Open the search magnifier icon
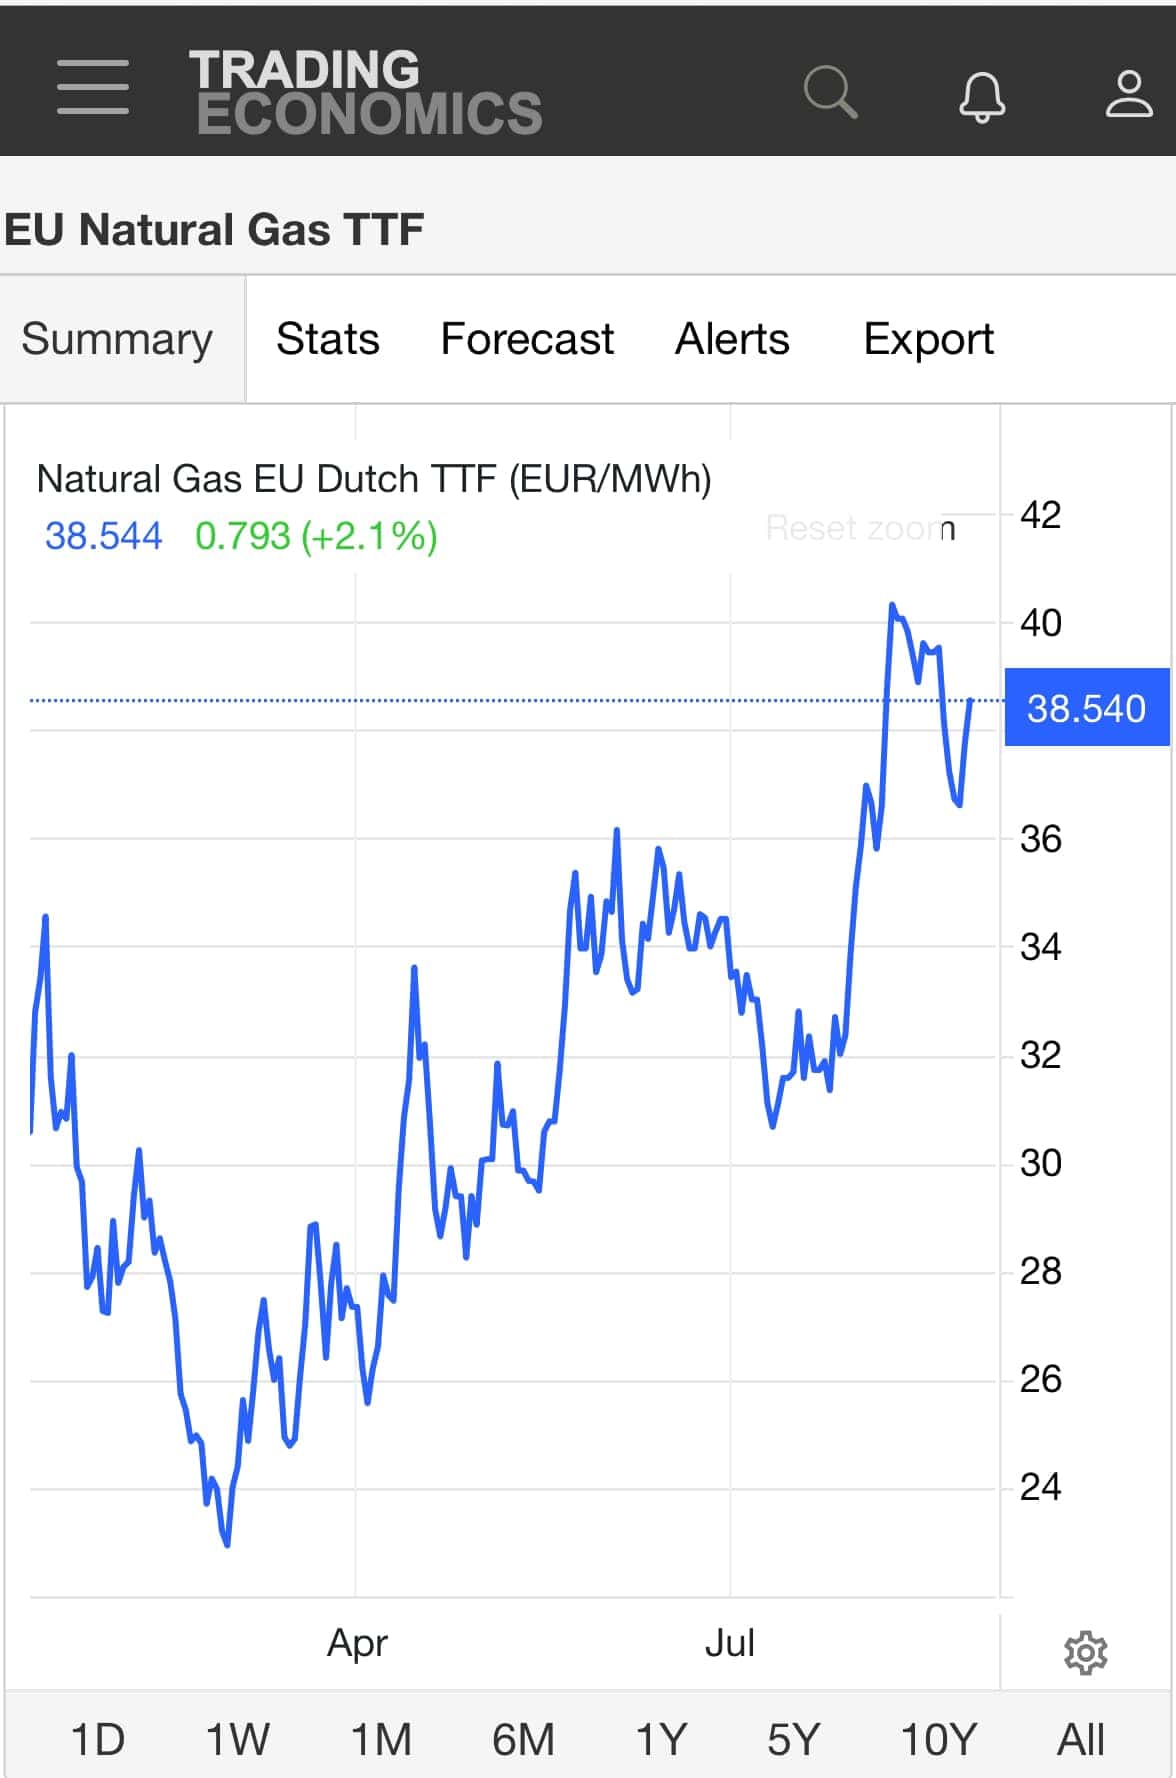The image size is (1176, 1778). click(x=831, y=92)
